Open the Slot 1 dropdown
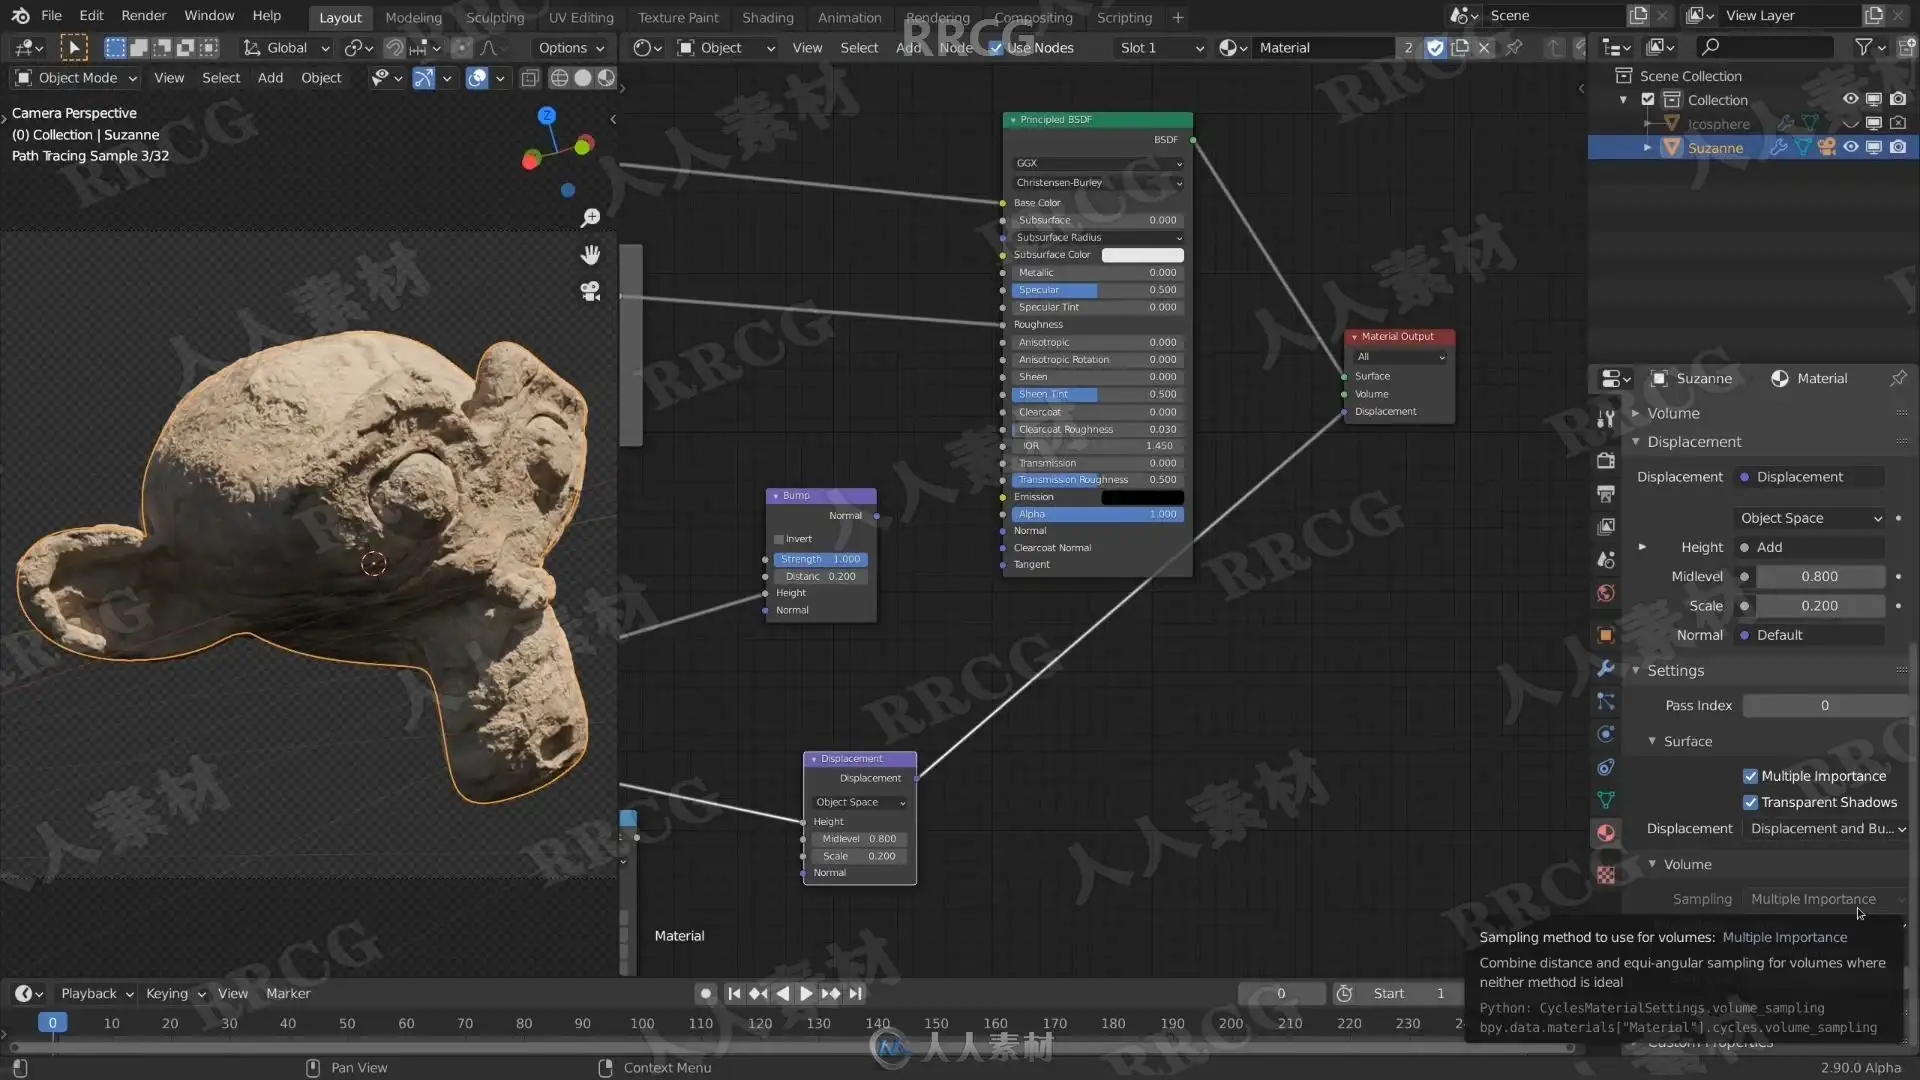The image size is (1920, 1080). [1160, 48]
